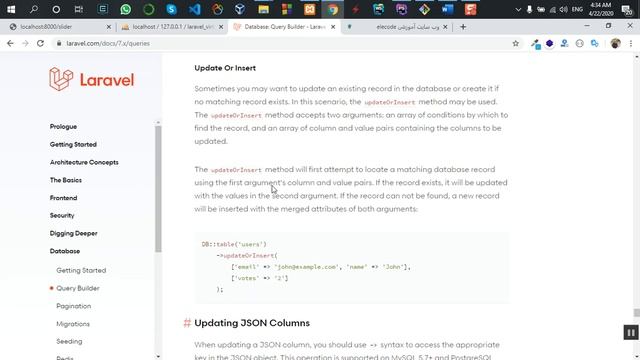This screenshot has height=360, width=640.
Task: Open the Chrome three-dot menu
Action: (x=631, y=43)
